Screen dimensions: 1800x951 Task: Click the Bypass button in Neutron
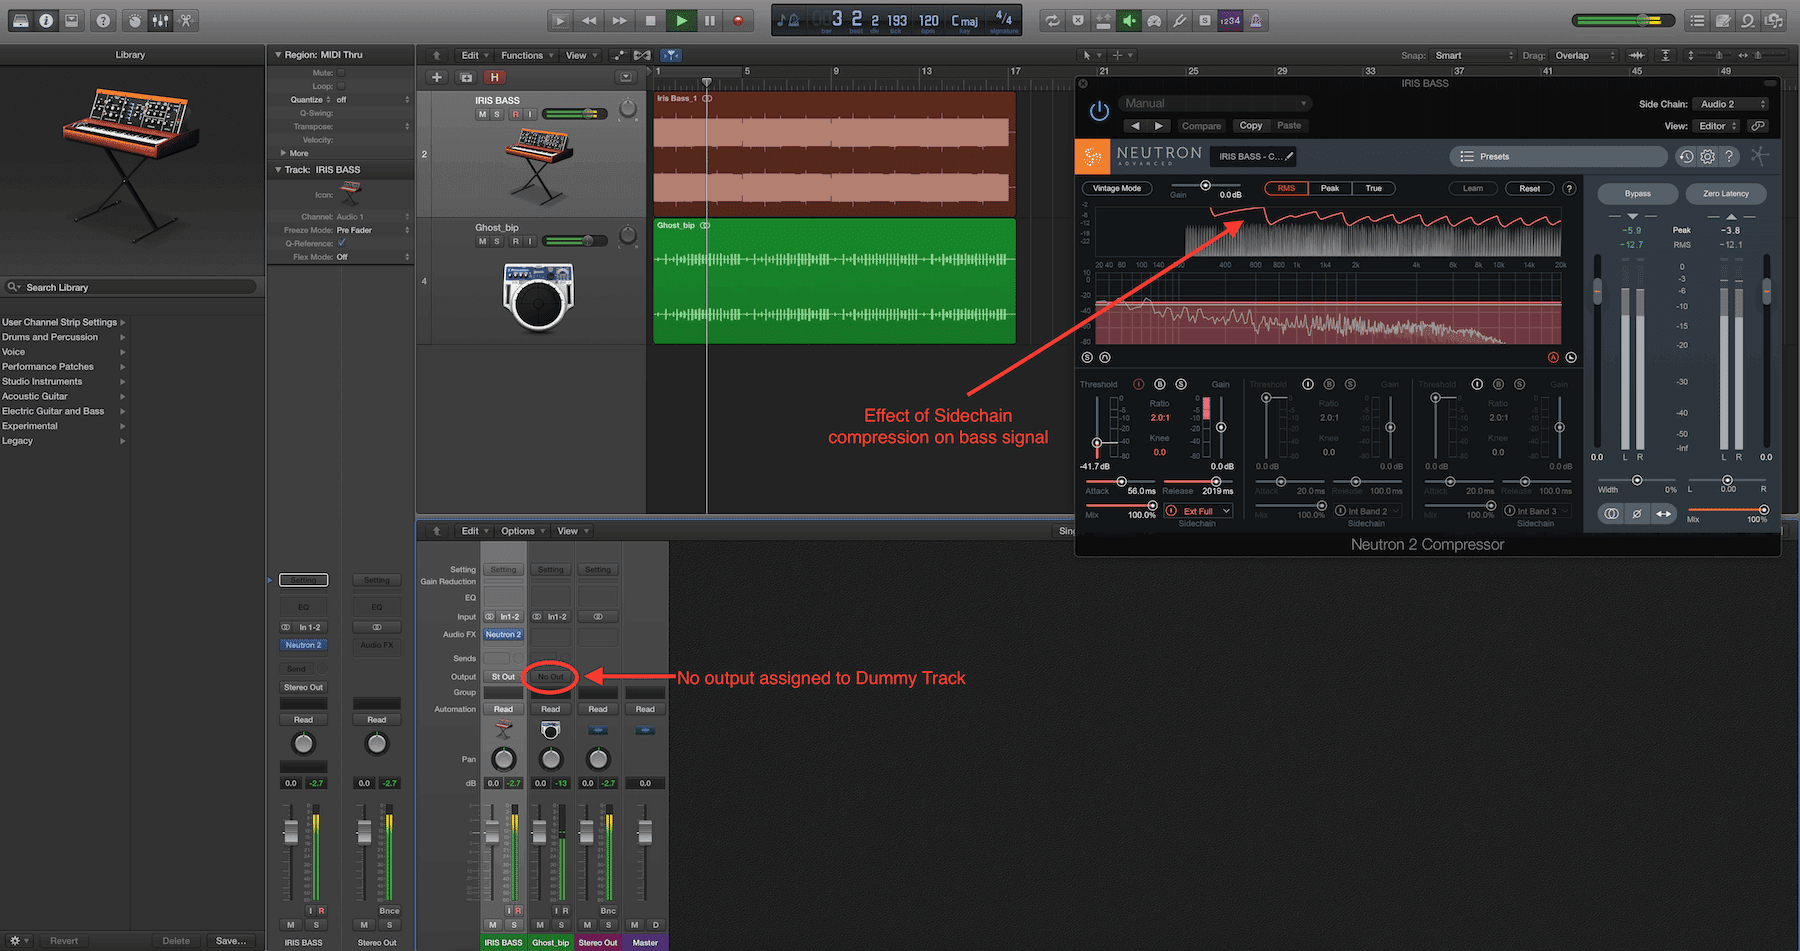pos(1637,193)
